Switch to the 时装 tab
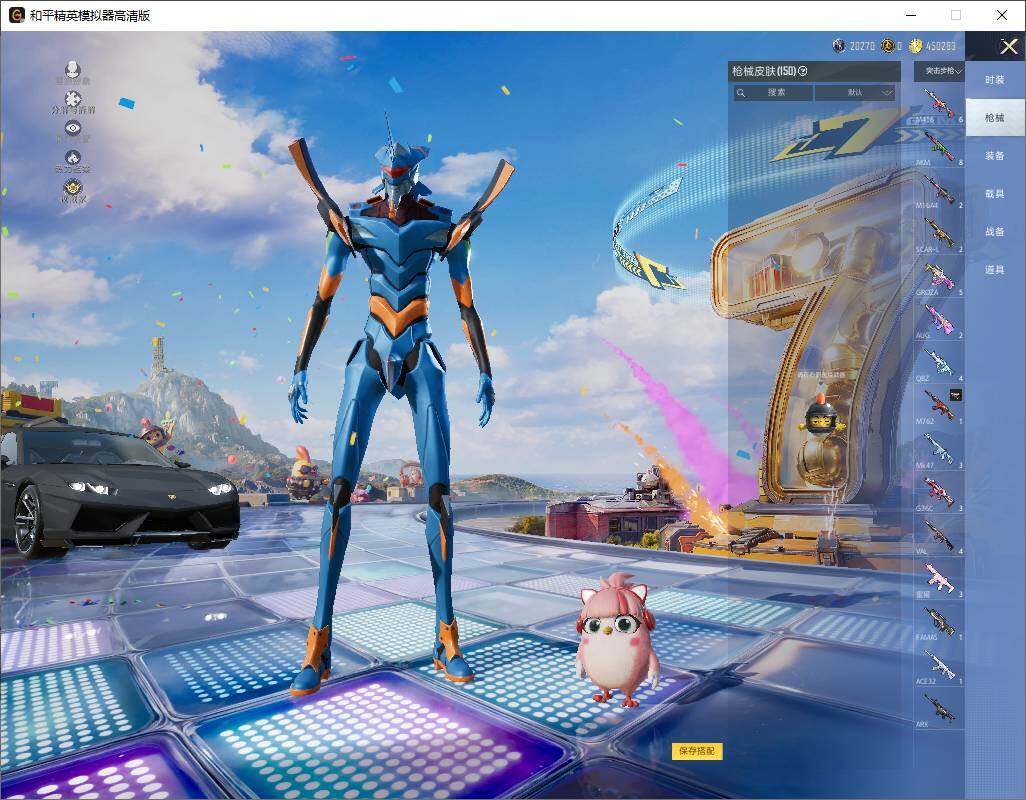This screenshot has height=800, width=1026. coord(995,80)
